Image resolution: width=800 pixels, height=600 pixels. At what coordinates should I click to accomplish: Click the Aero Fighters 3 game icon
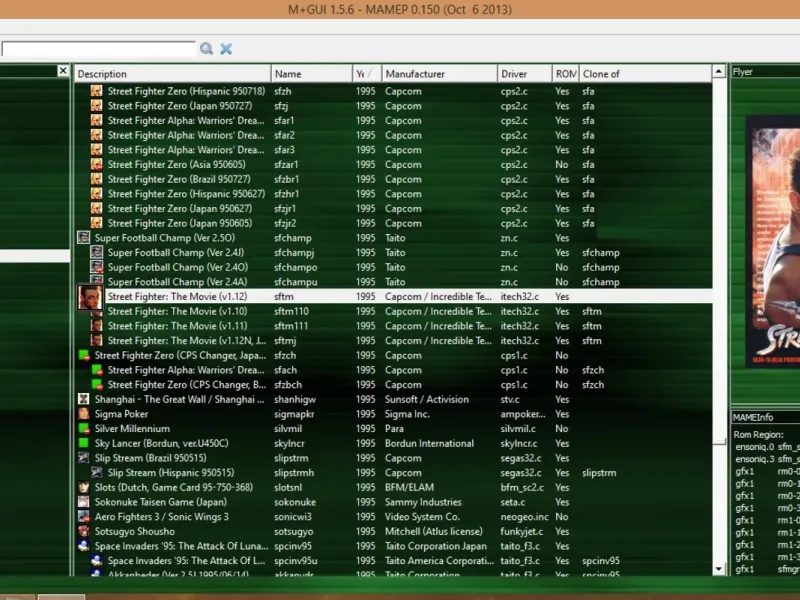[x=84, y=517]
